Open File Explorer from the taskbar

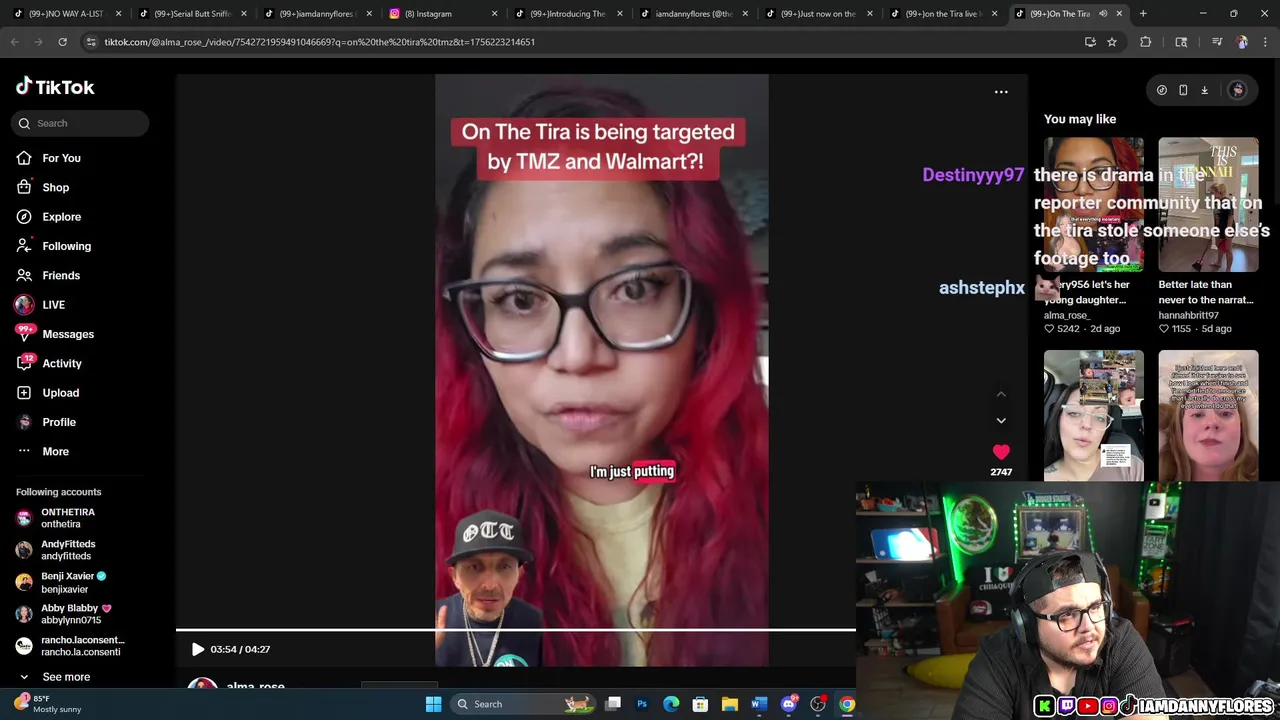730,704
